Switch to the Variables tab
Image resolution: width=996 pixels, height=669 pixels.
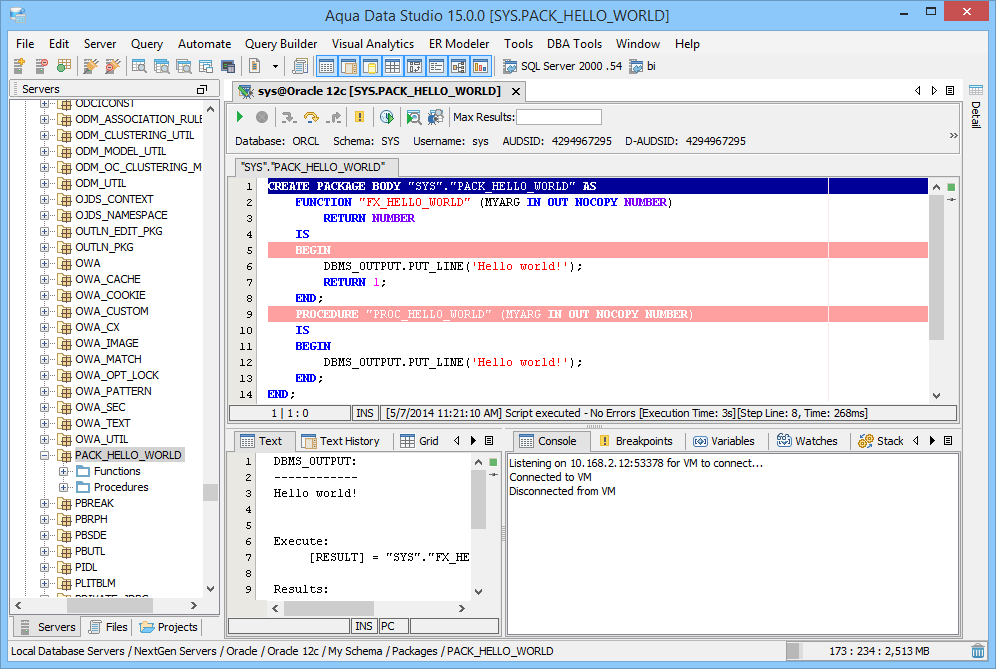pos(724,441)
